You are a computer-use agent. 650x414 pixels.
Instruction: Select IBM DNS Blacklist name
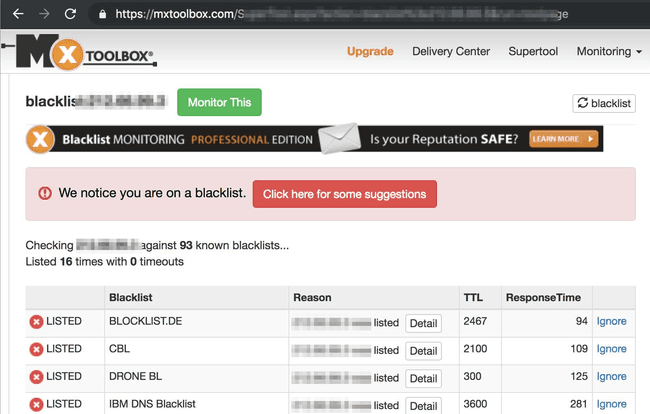coord(152,404)
